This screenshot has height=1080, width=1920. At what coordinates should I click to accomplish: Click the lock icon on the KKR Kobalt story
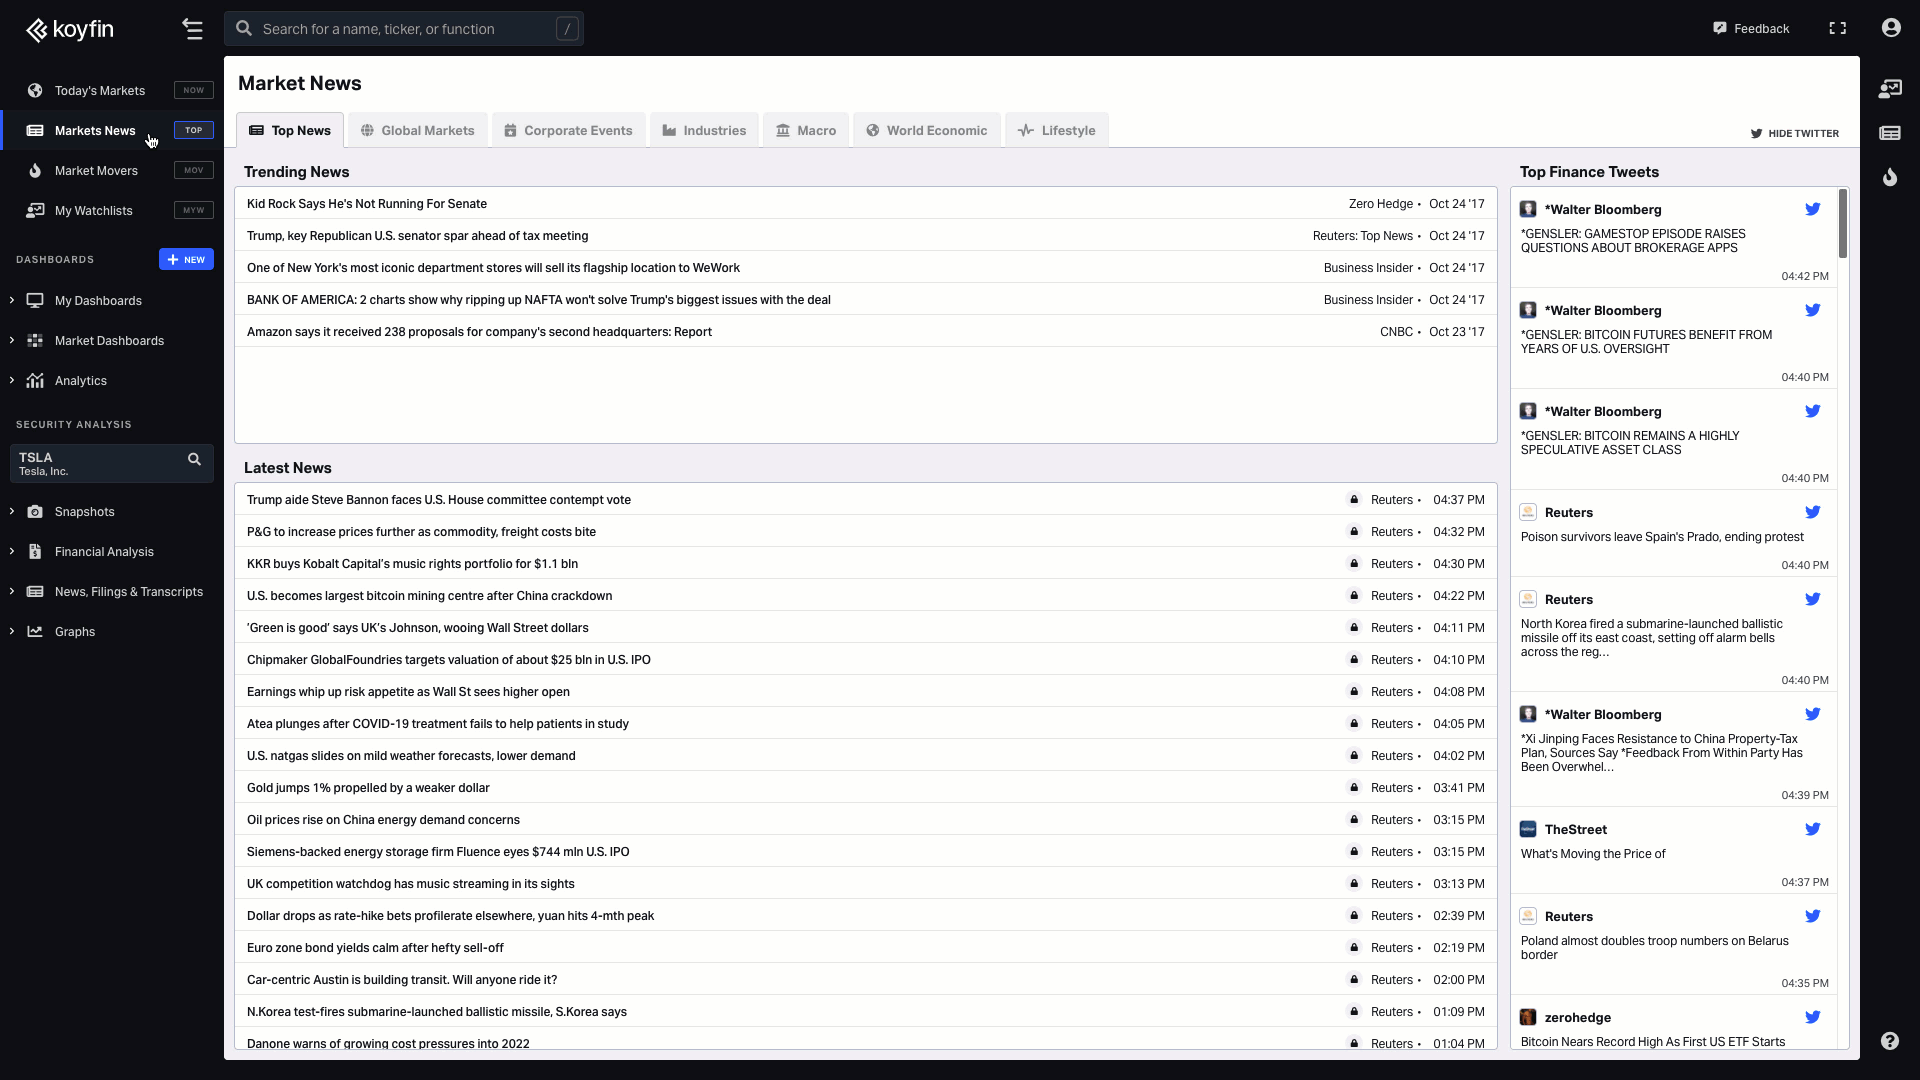[1354, 564]
